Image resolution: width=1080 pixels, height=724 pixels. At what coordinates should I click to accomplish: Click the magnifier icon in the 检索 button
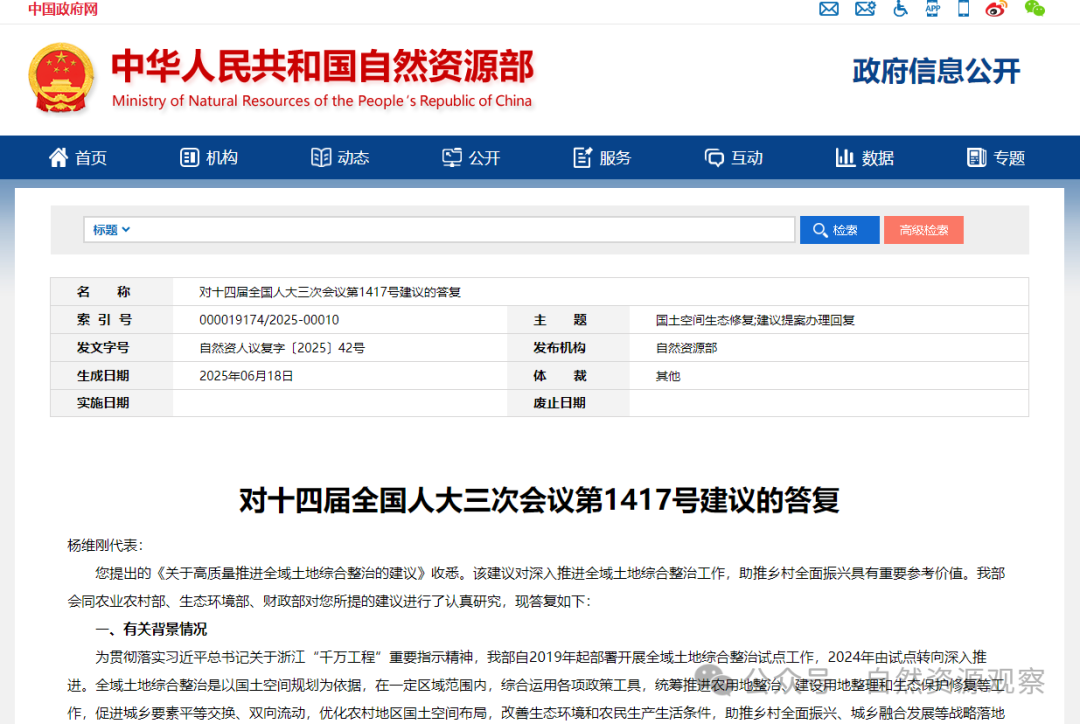(x=821, y=229)
